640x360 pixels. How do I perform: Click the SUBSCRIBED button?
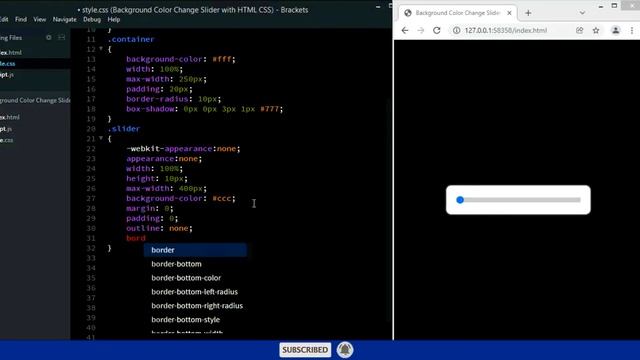pos(305,350)
